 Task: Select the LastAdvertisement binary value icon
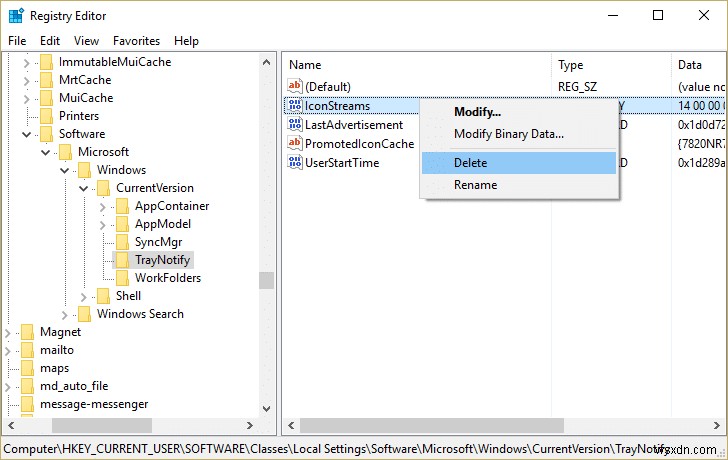(294, 124)
